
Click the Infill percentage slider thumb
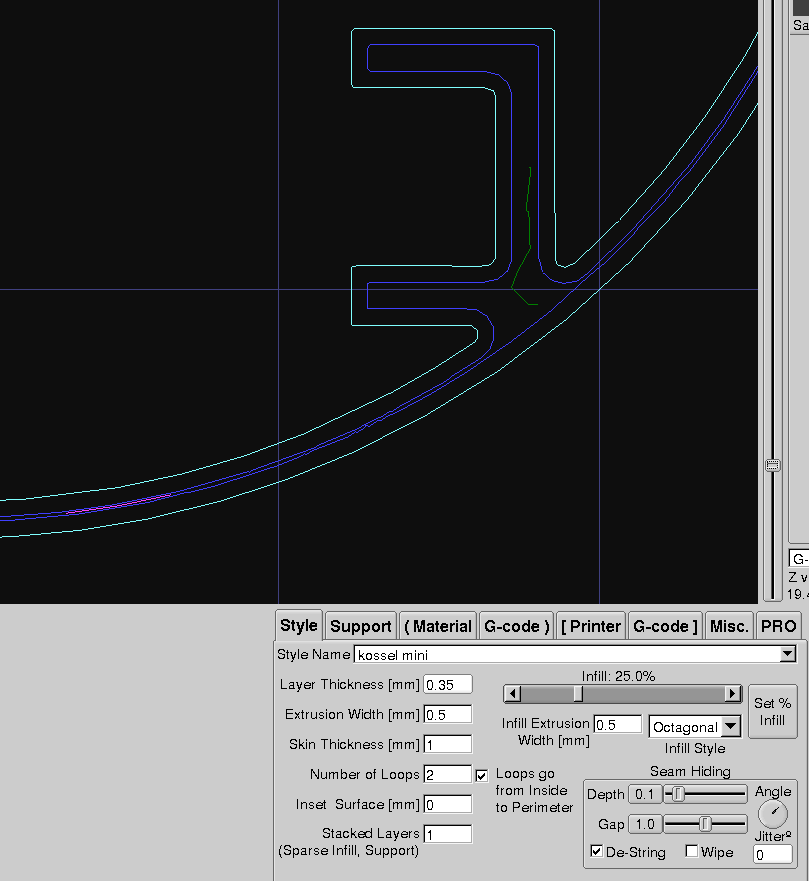578,694
